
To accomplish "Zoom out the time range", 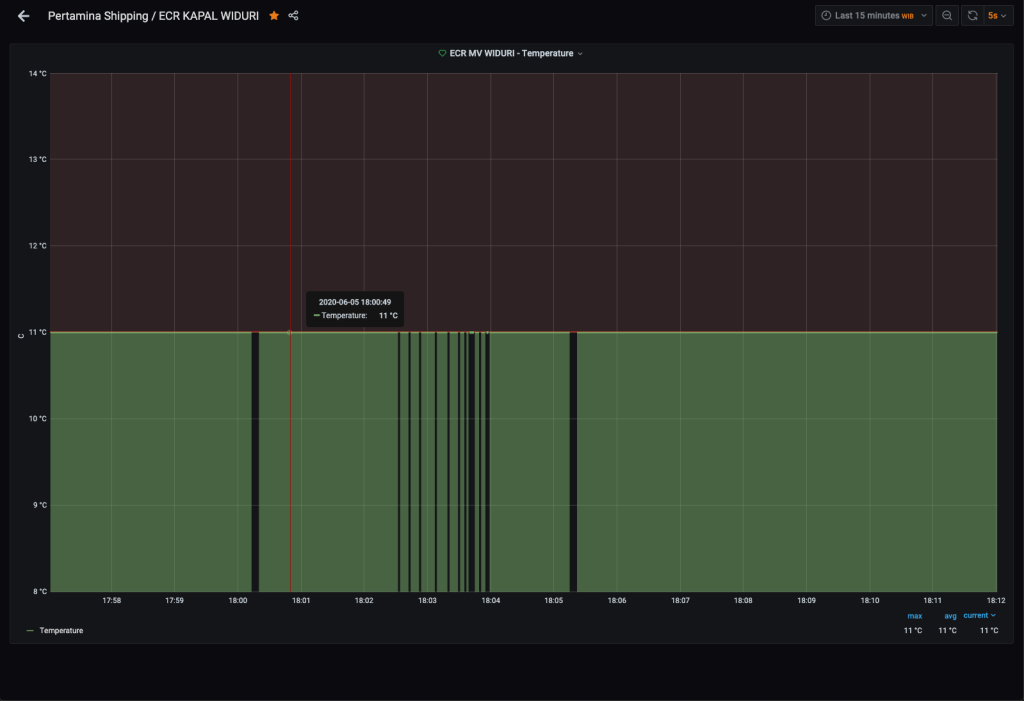I will (x=947, y=16).
